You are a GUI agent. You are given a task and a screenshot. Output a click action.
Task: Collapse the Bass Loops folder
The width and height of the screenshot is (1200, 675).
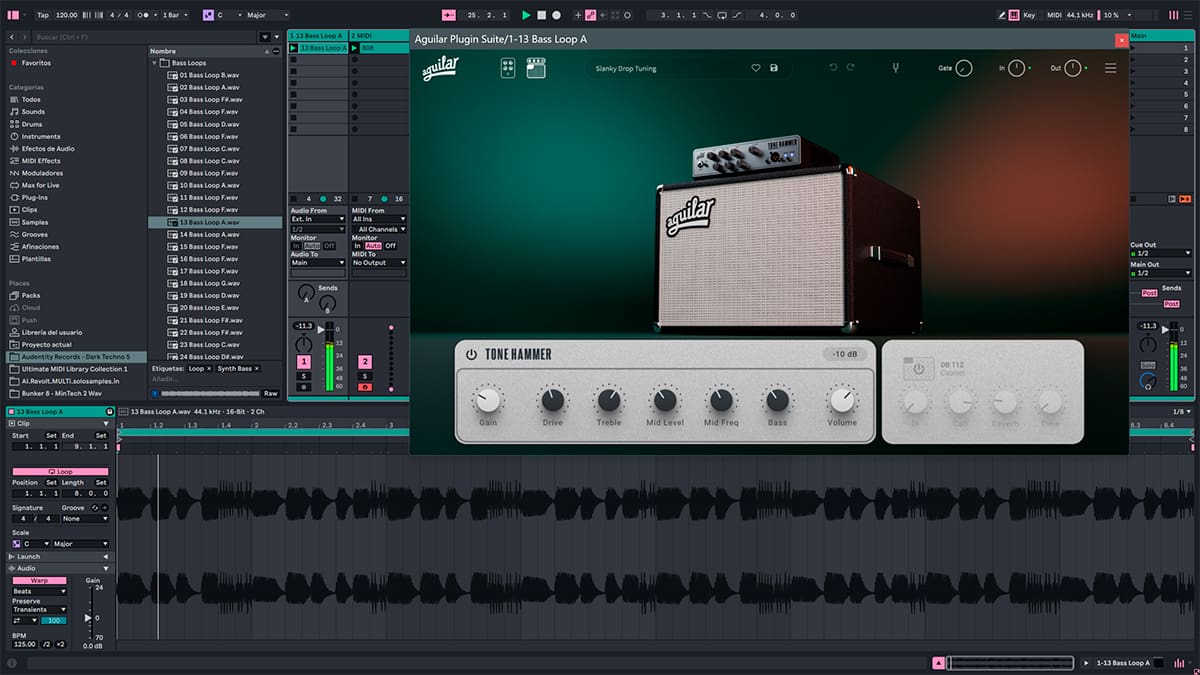coord(156,63)
